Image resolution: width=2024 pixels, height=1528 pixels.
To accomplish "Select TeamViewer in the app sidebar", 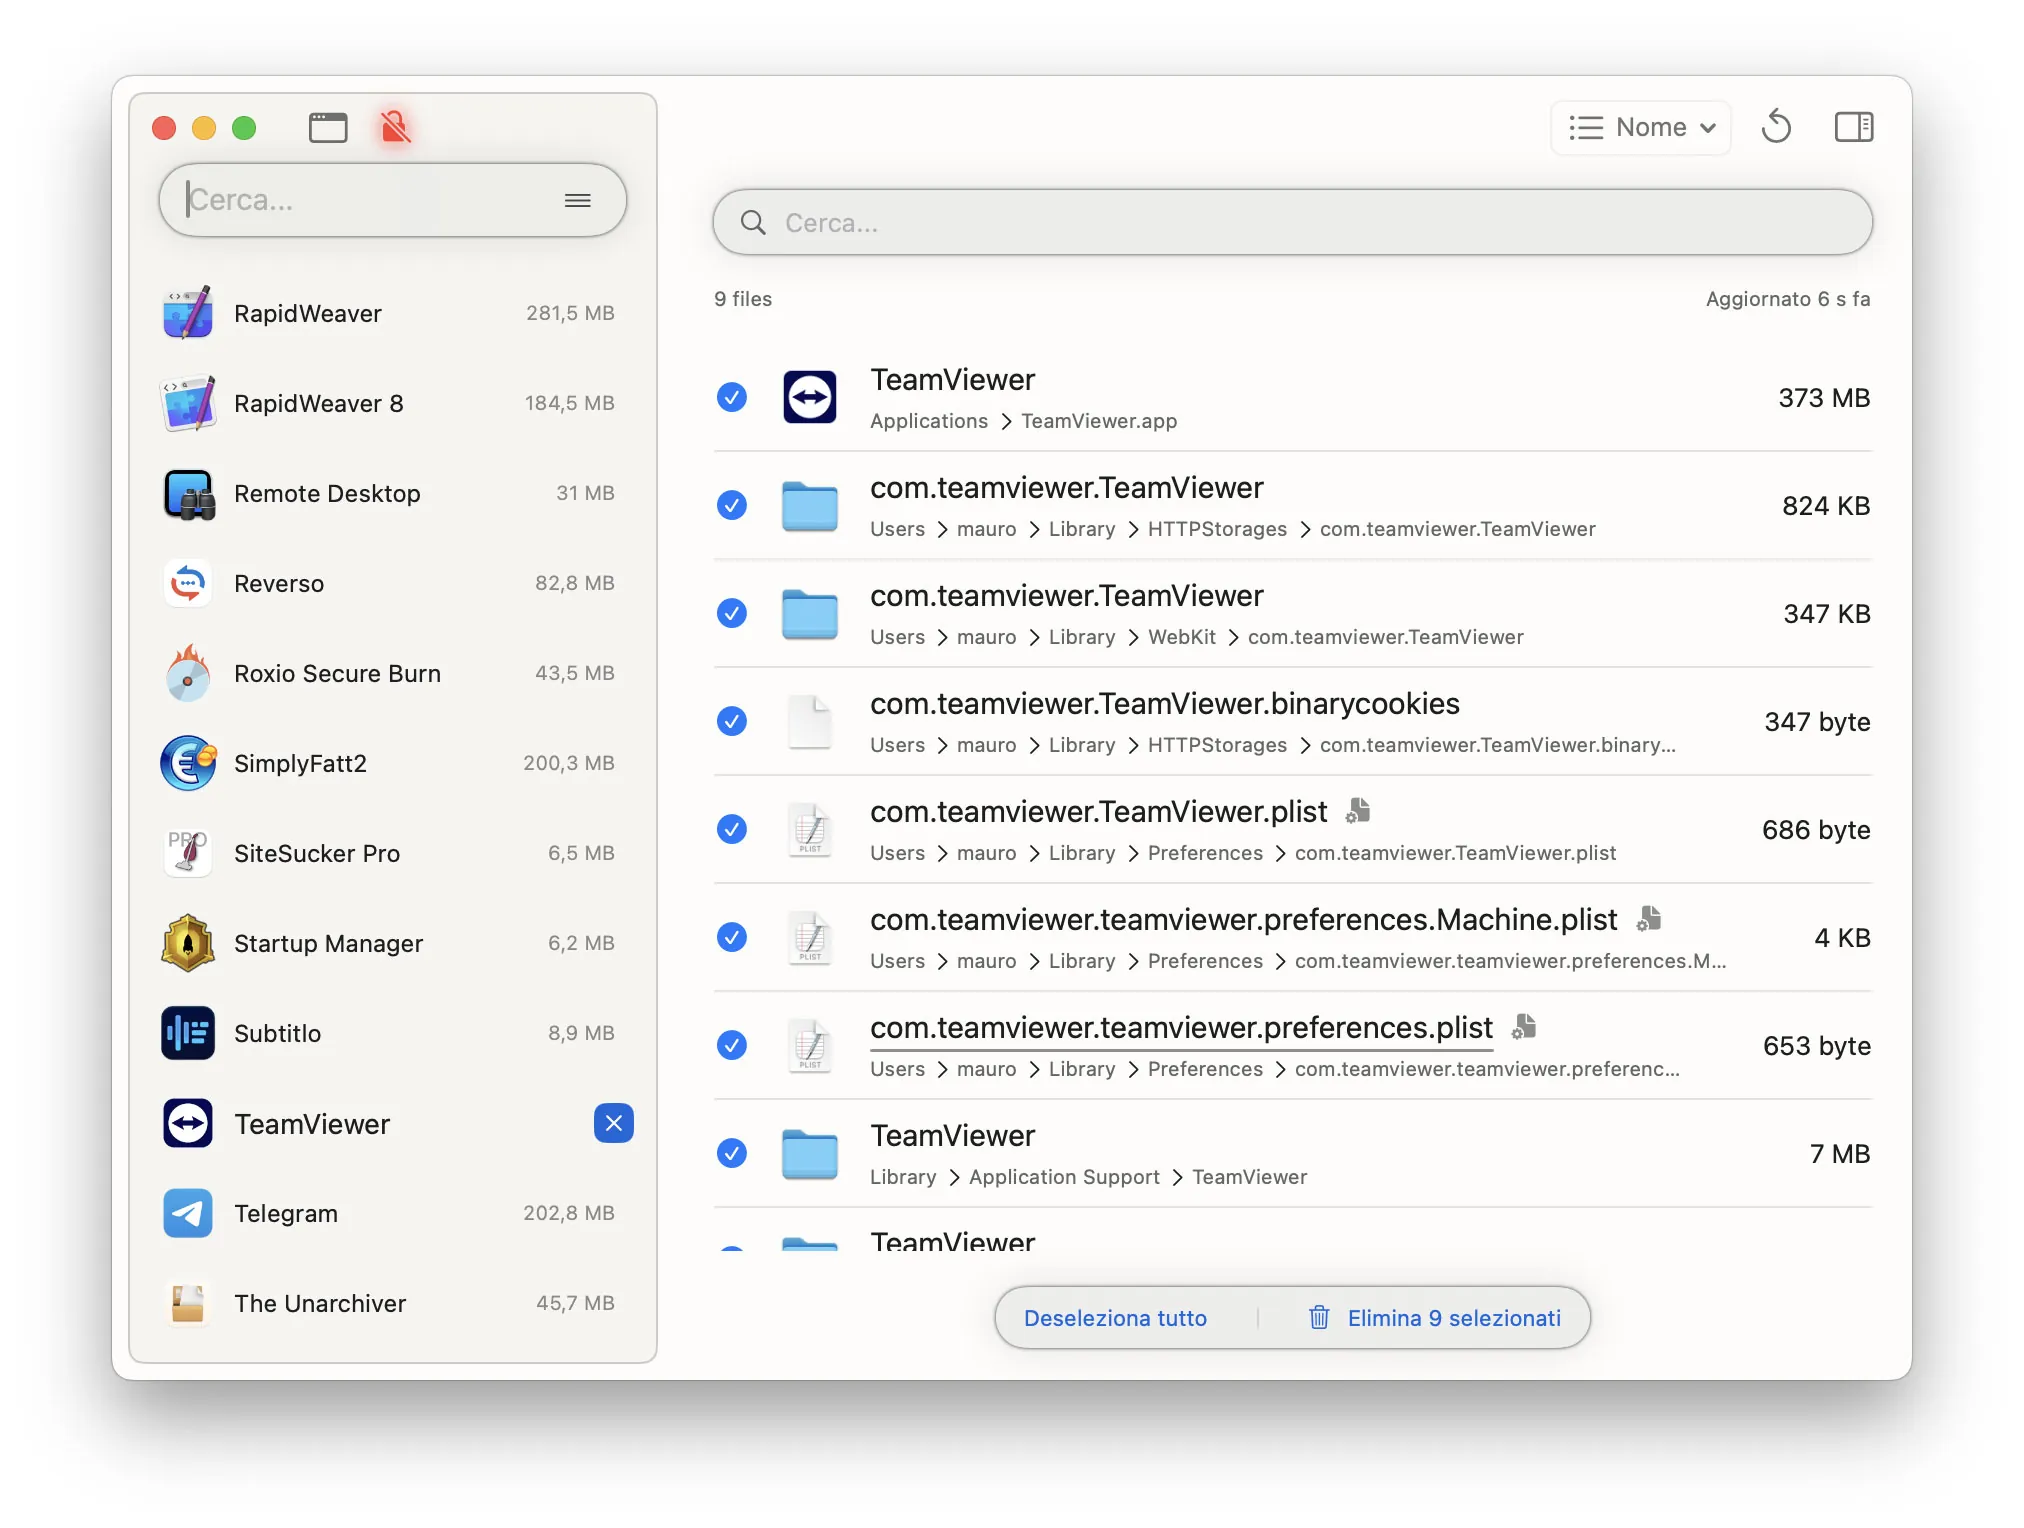I will click(x=311, y=1124).
